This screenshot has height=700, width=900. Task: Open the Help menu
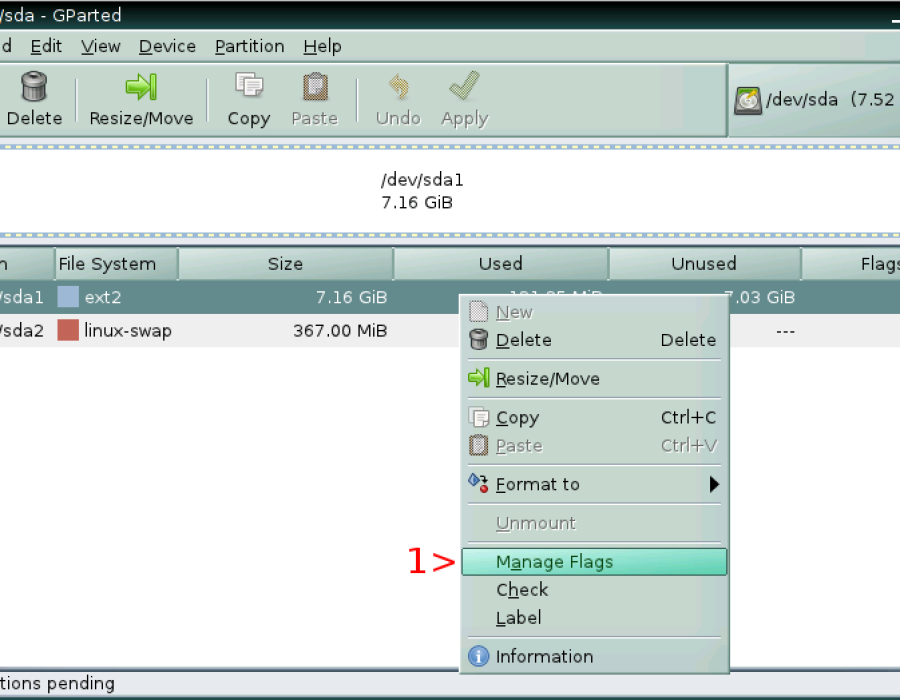[322, 46]
